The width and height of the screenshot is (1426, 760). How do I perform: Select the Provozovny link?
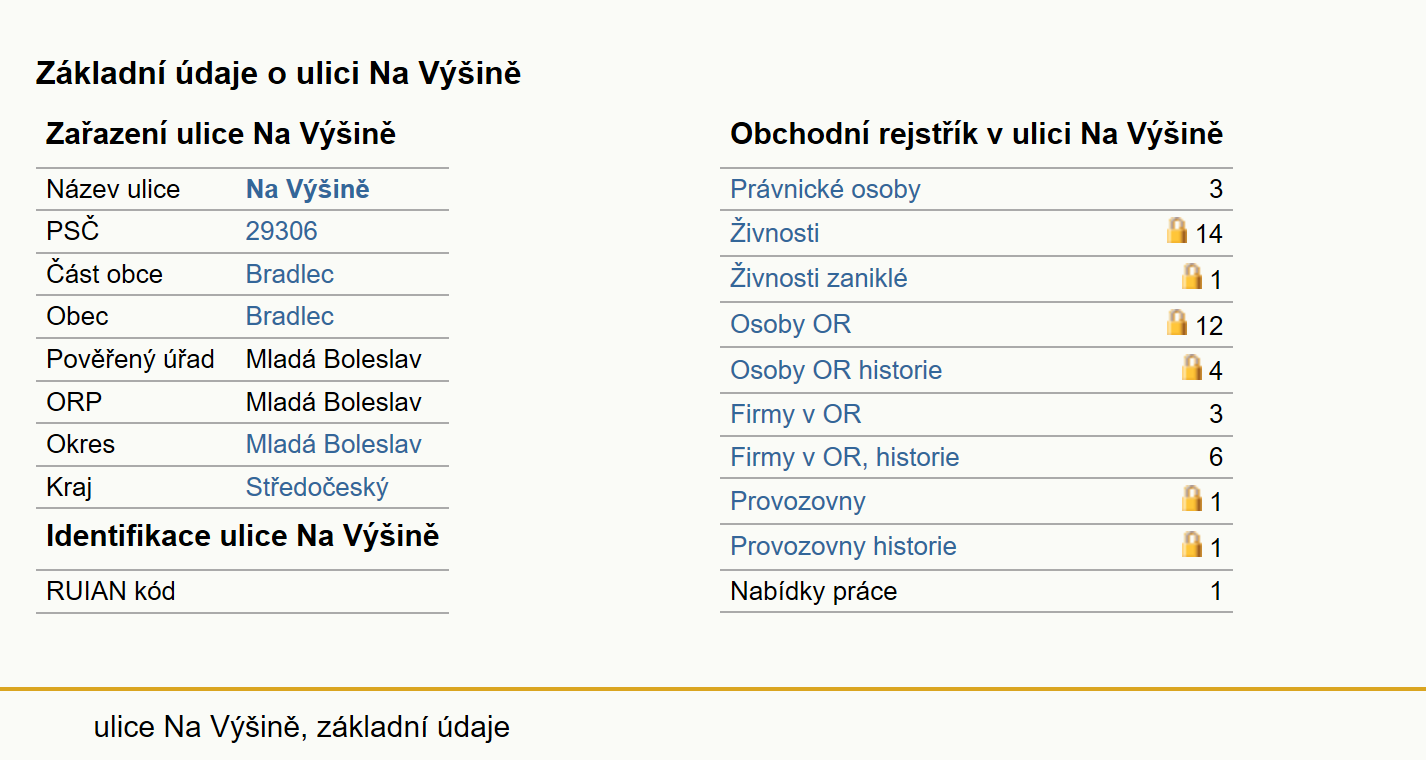click(x=798, y=501)
